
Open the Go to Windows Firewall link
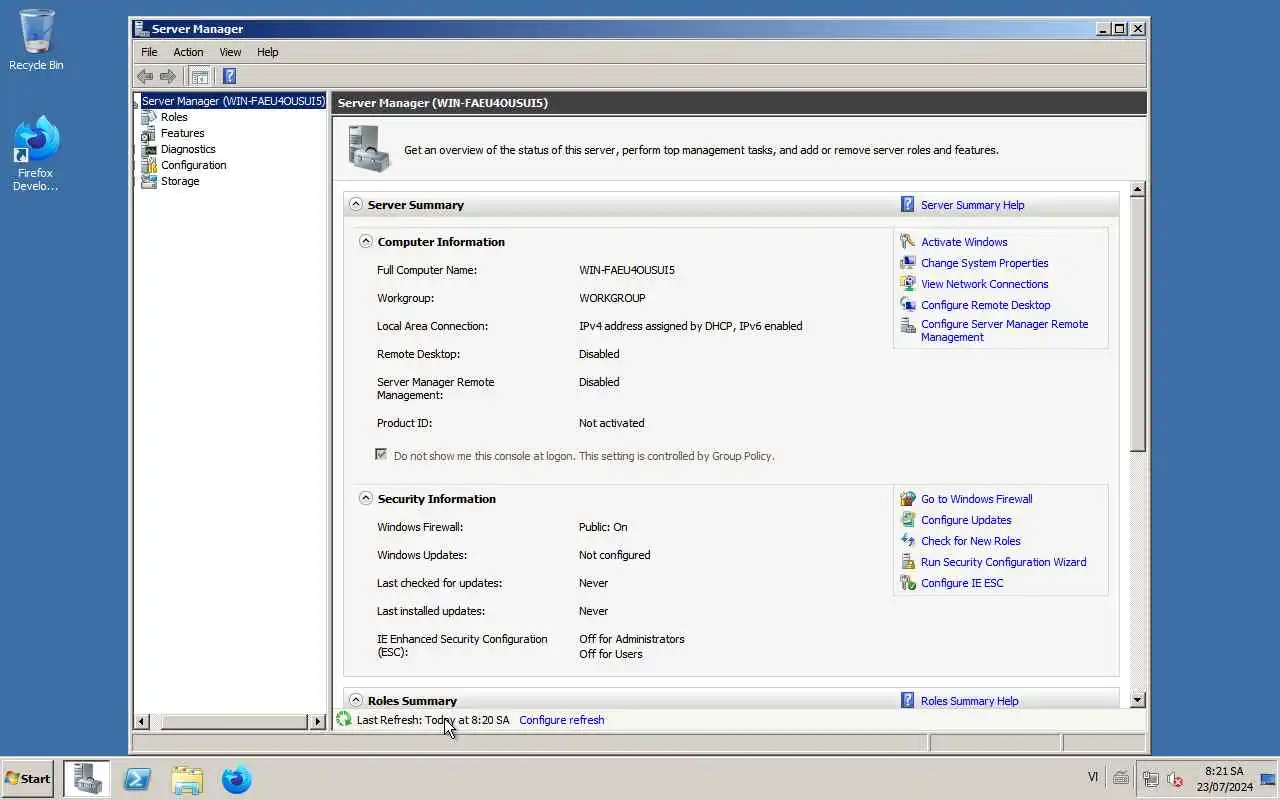tap(977, 499)
